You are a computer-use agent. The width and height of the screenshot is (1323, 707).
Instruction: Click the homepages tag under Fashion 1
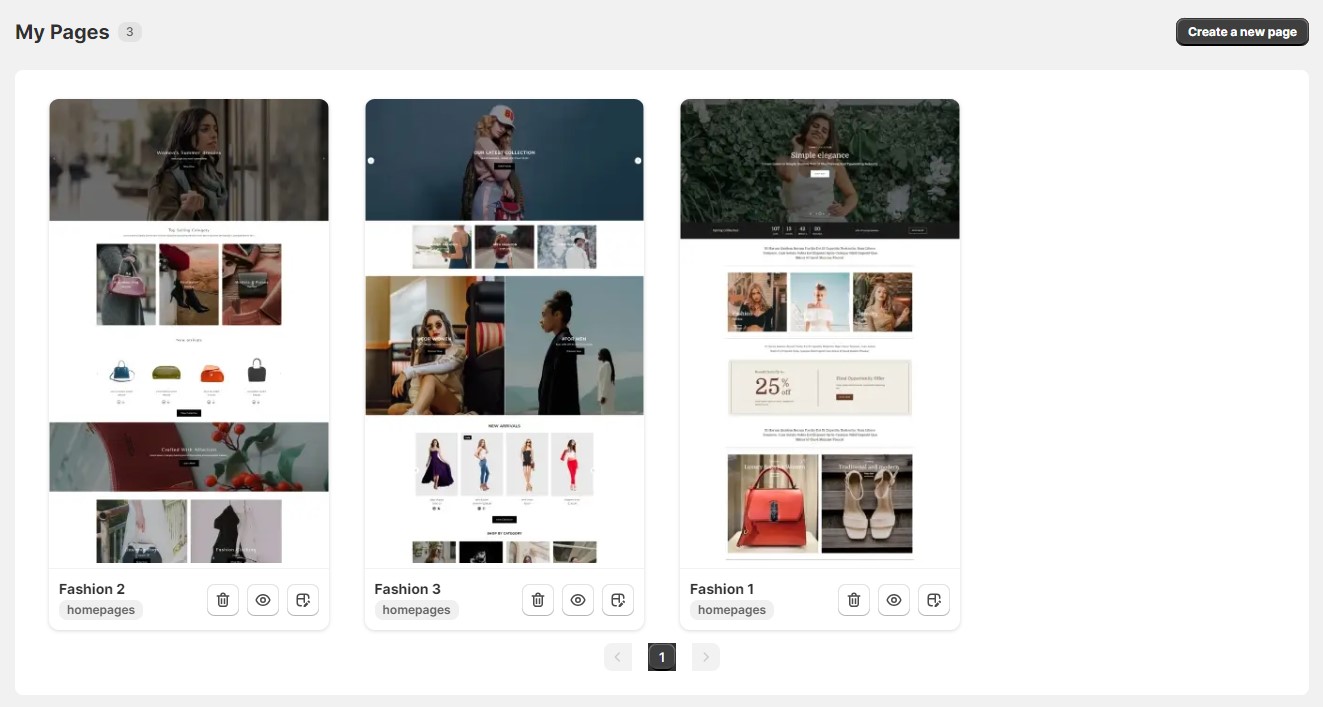pos(732,610)
